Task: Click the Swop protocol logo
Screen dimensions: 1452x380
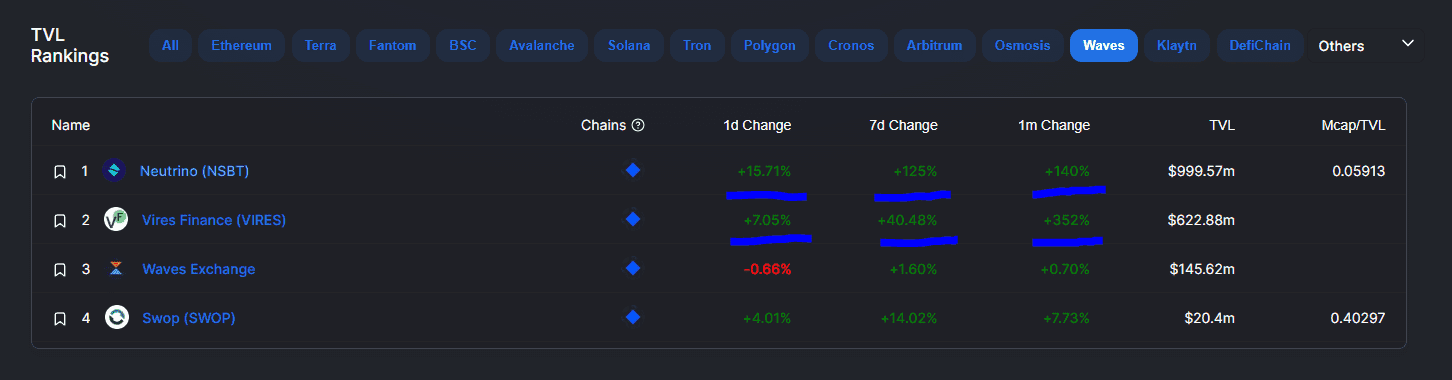Action: (x=116, y=318)
